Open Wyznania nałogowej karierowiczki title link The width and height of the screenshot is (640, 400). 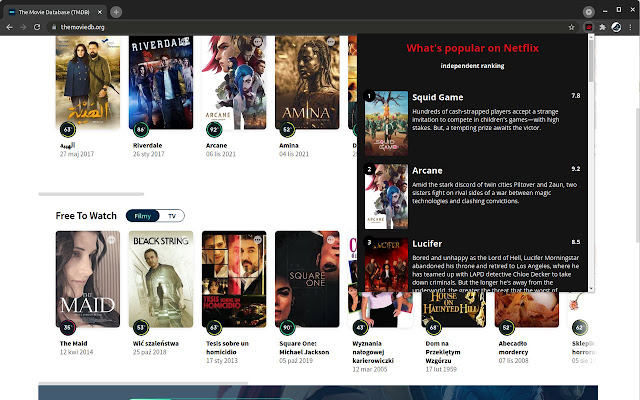coord(373,352)
